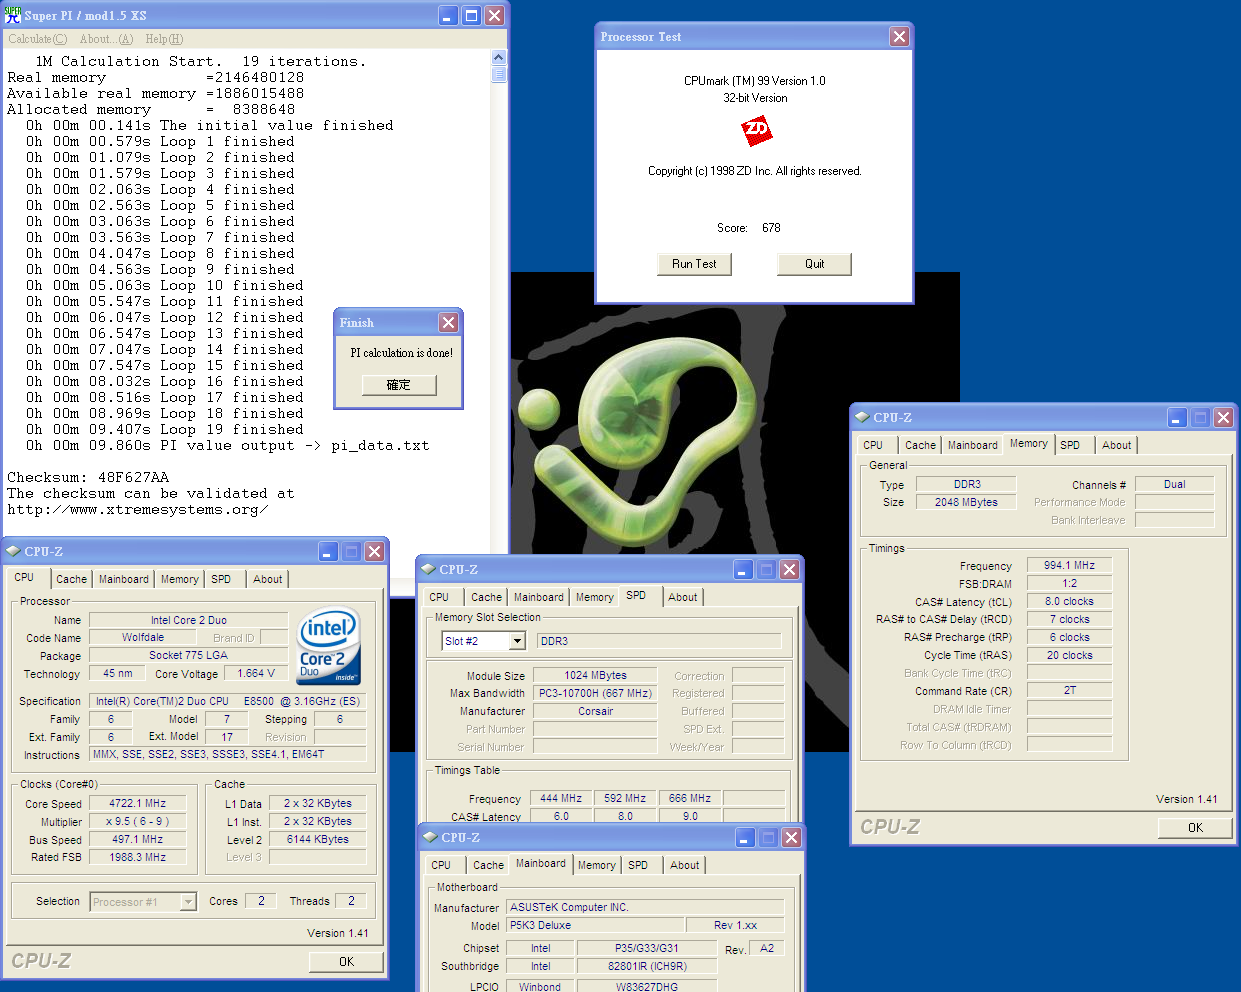Viewport: 1241px width, 992px height.
Task: Switch to Cache tab in CPU-Z CPU window
Action: pos(71,579)
